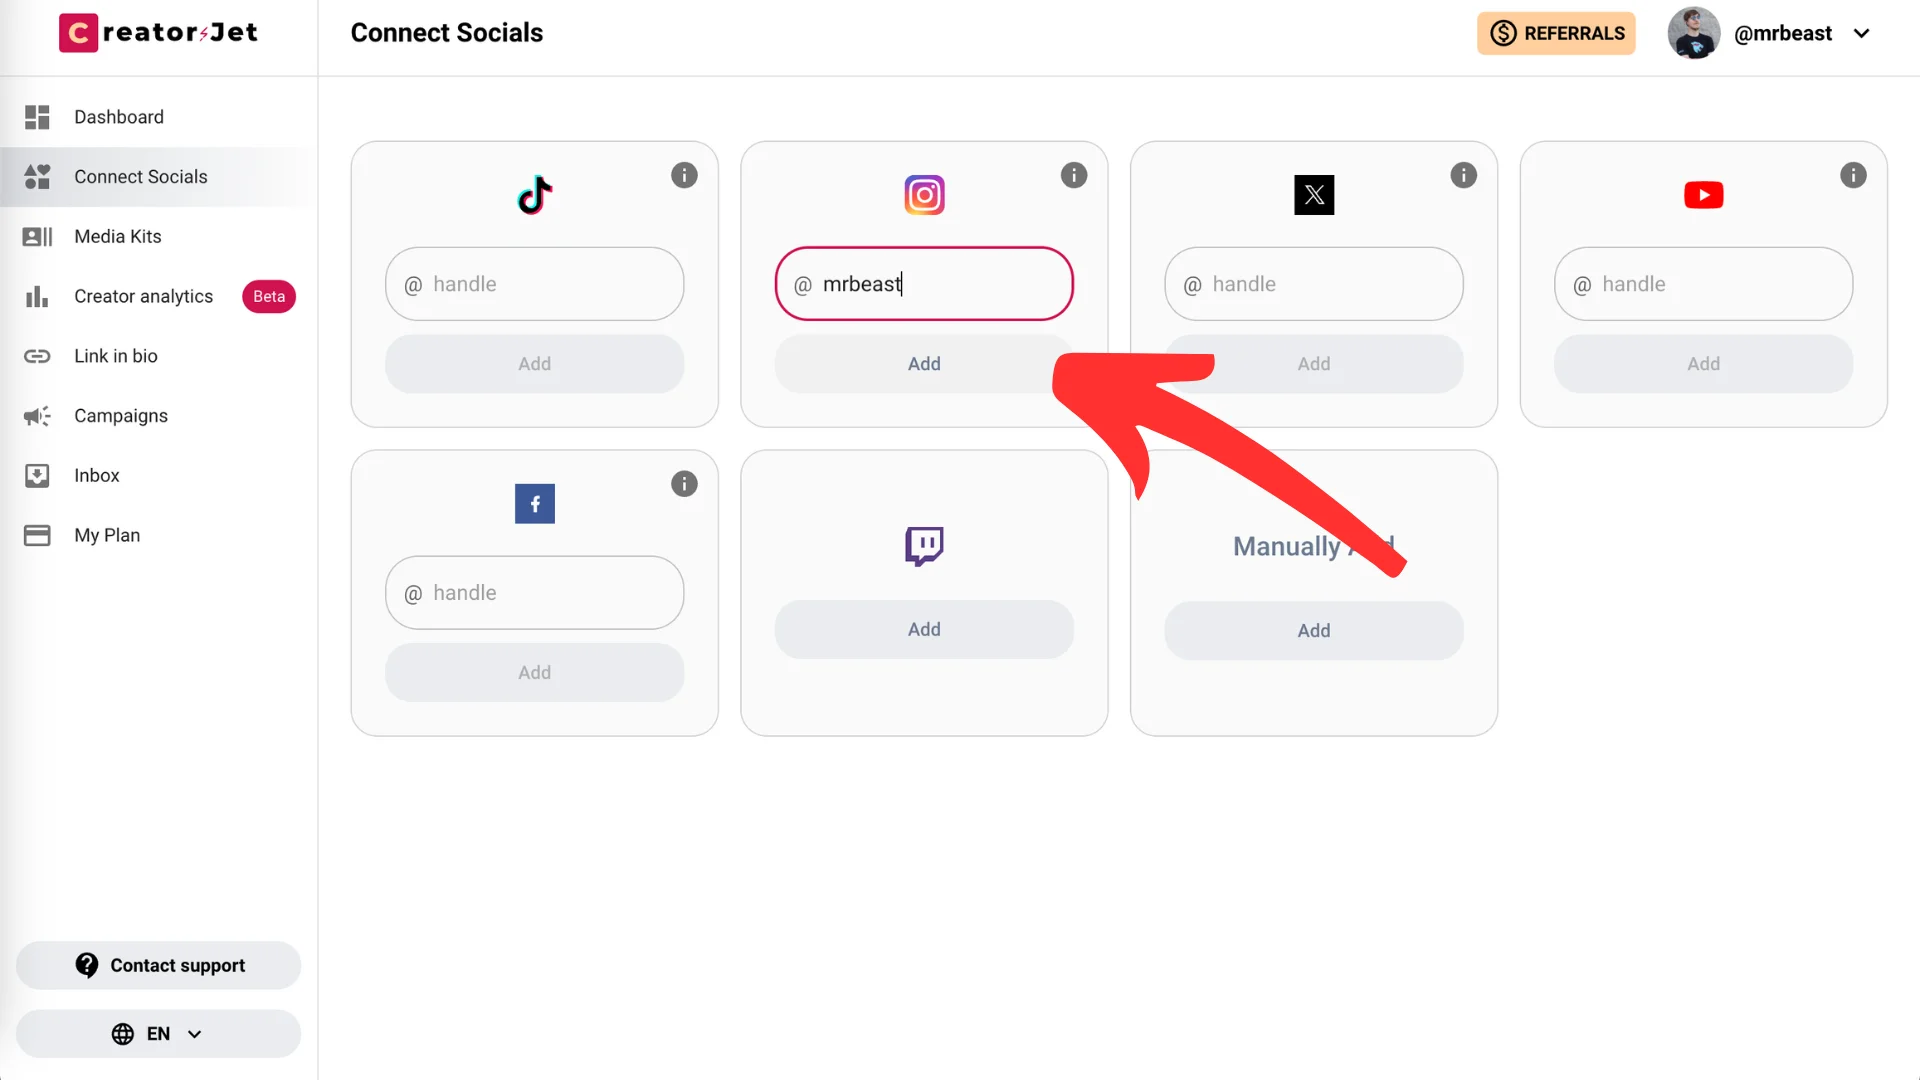Navigate to Campaigns section

[x=120, y=415]
